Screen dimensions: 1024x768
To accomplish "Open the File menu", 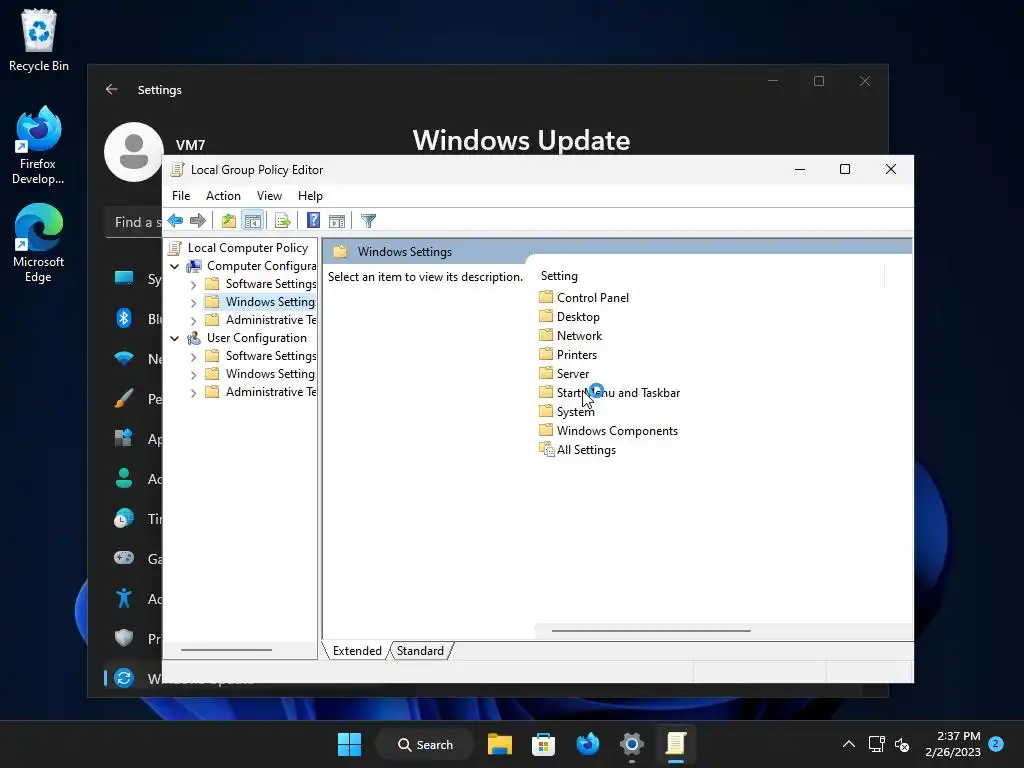I will click(x=181, y=196).
